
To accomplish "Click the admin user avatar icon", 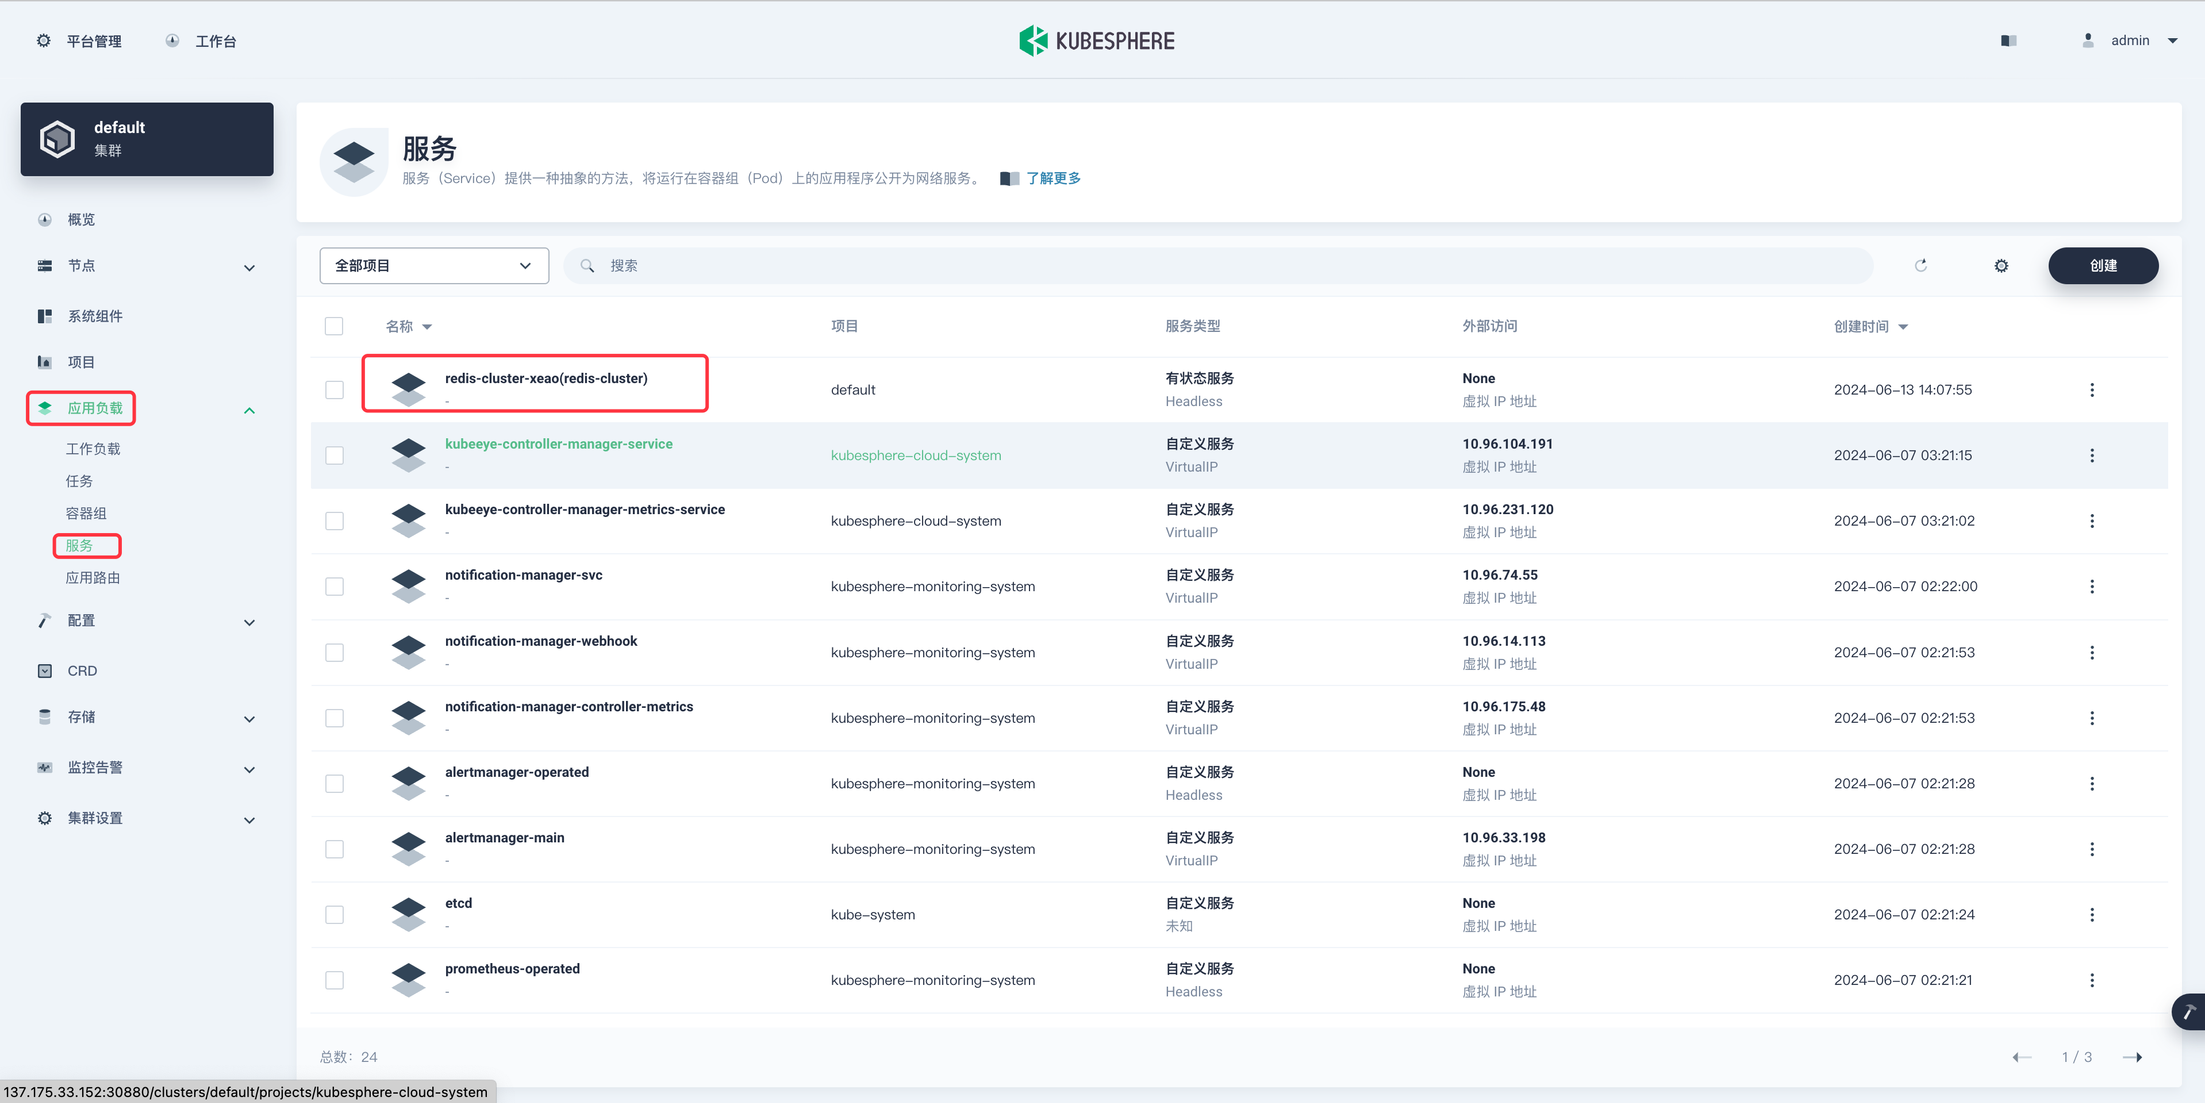I will pyautogui.click(x=2088, y=41).
